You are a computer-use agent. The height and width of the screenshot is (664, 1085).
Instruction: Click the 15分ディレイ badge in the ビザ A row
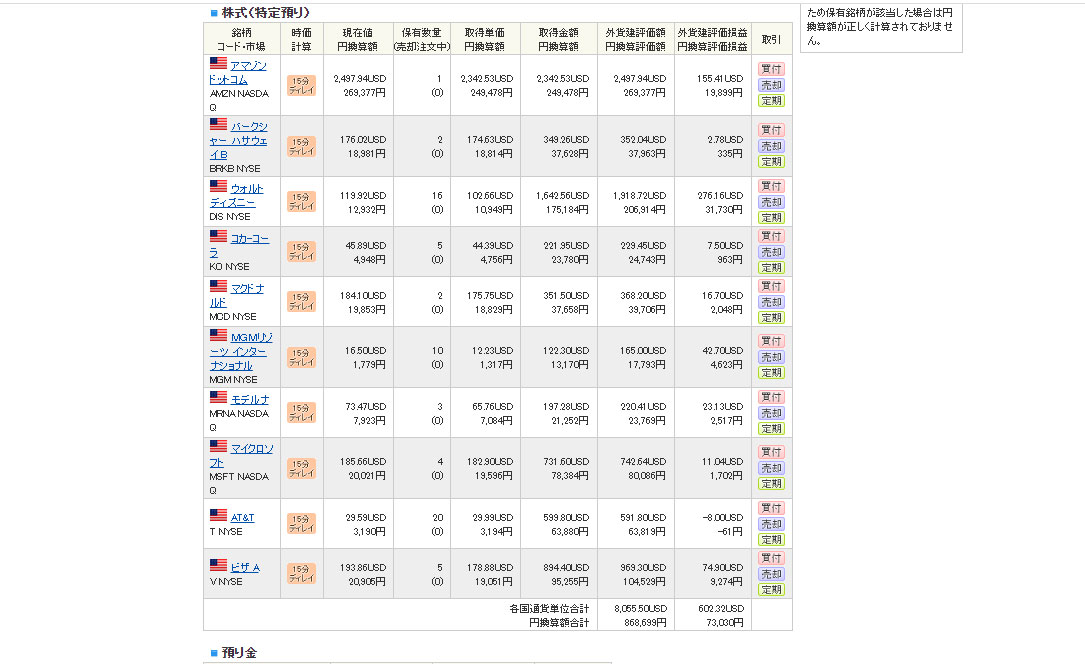302,573
